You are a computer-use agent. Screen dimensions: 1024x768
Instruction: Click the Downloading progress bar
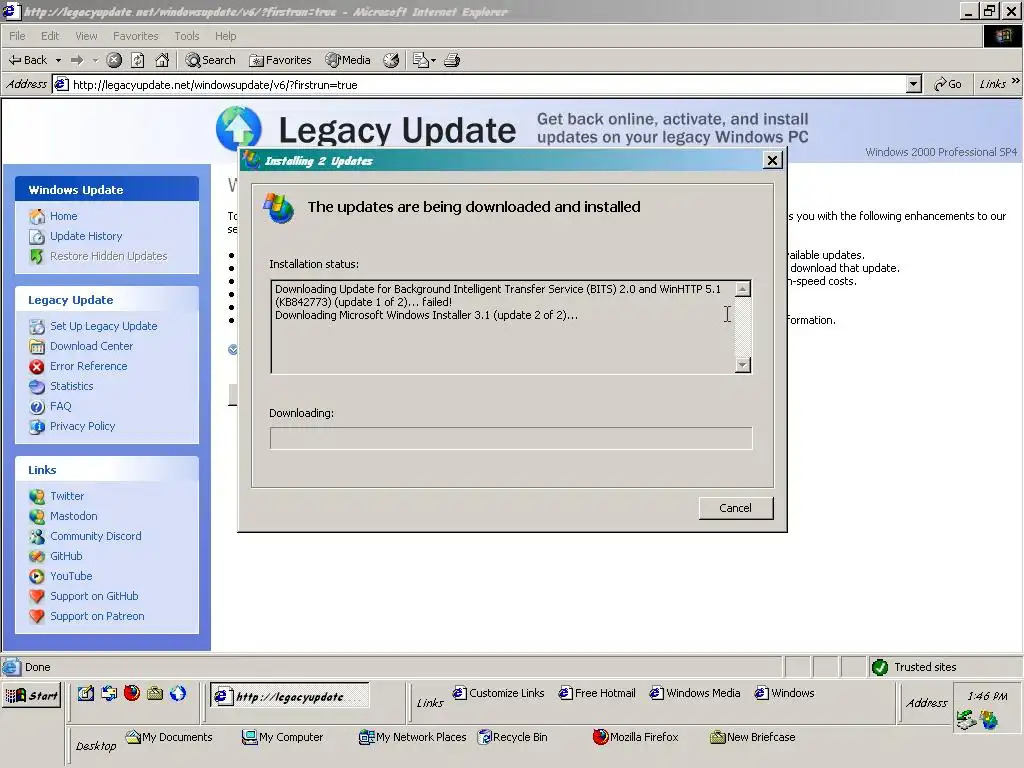[x=511, y=438]
